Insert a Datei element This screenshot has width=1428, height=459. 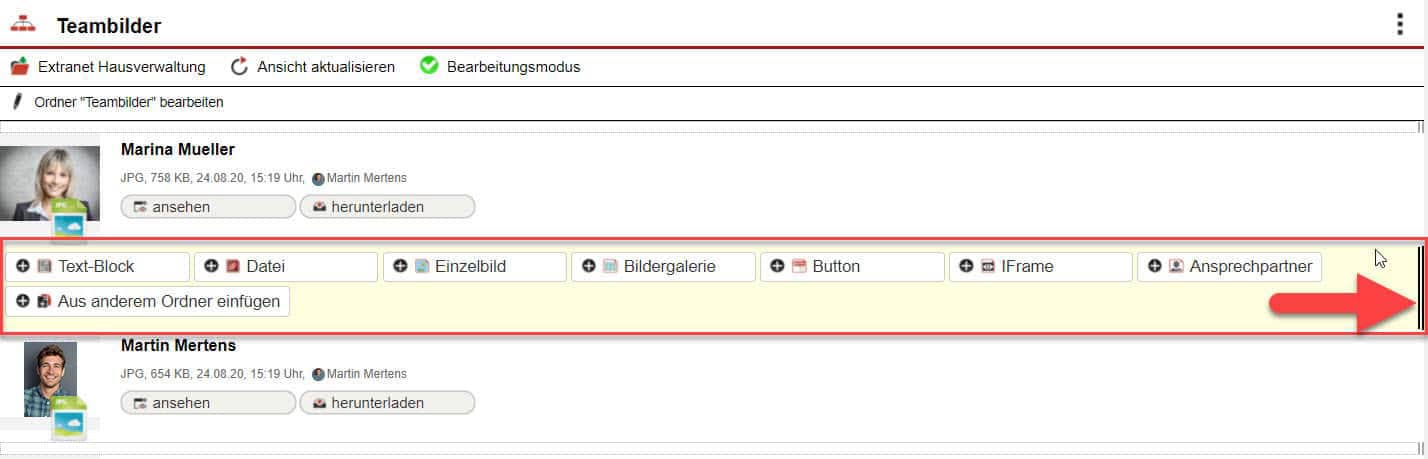[285, 267]
